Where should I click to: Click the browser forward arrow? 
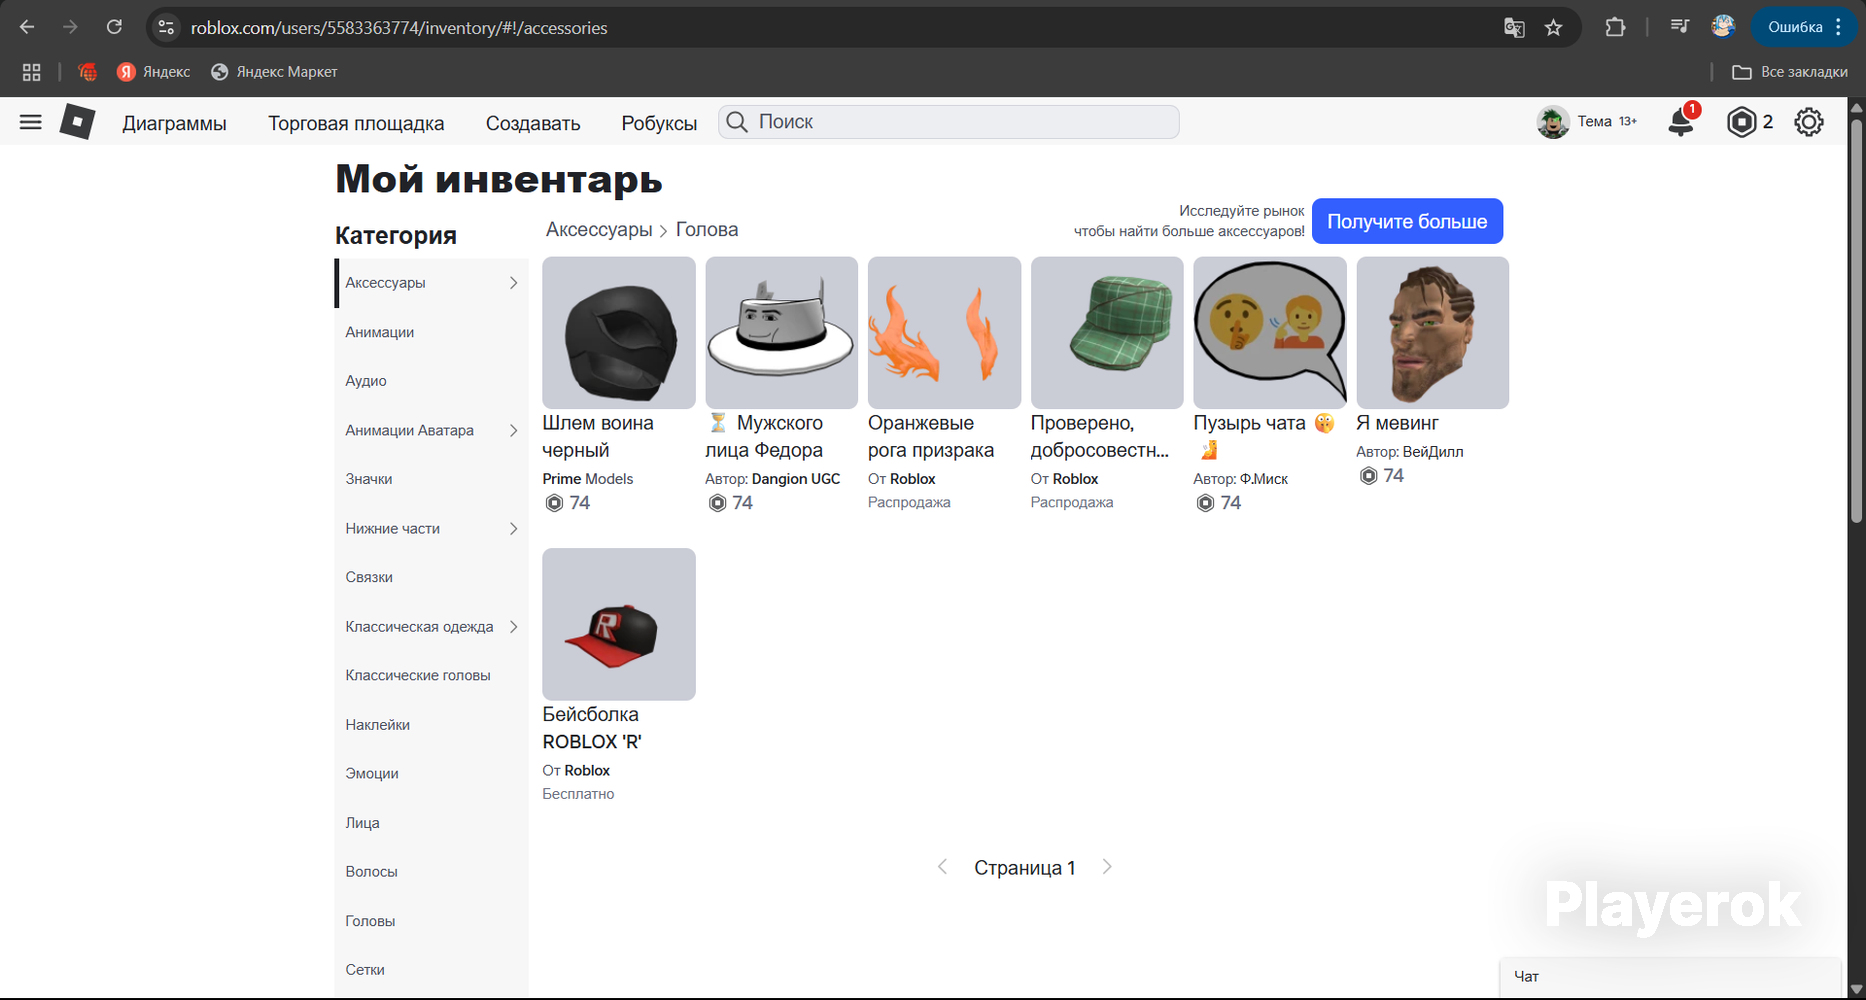tap(70, 27)
